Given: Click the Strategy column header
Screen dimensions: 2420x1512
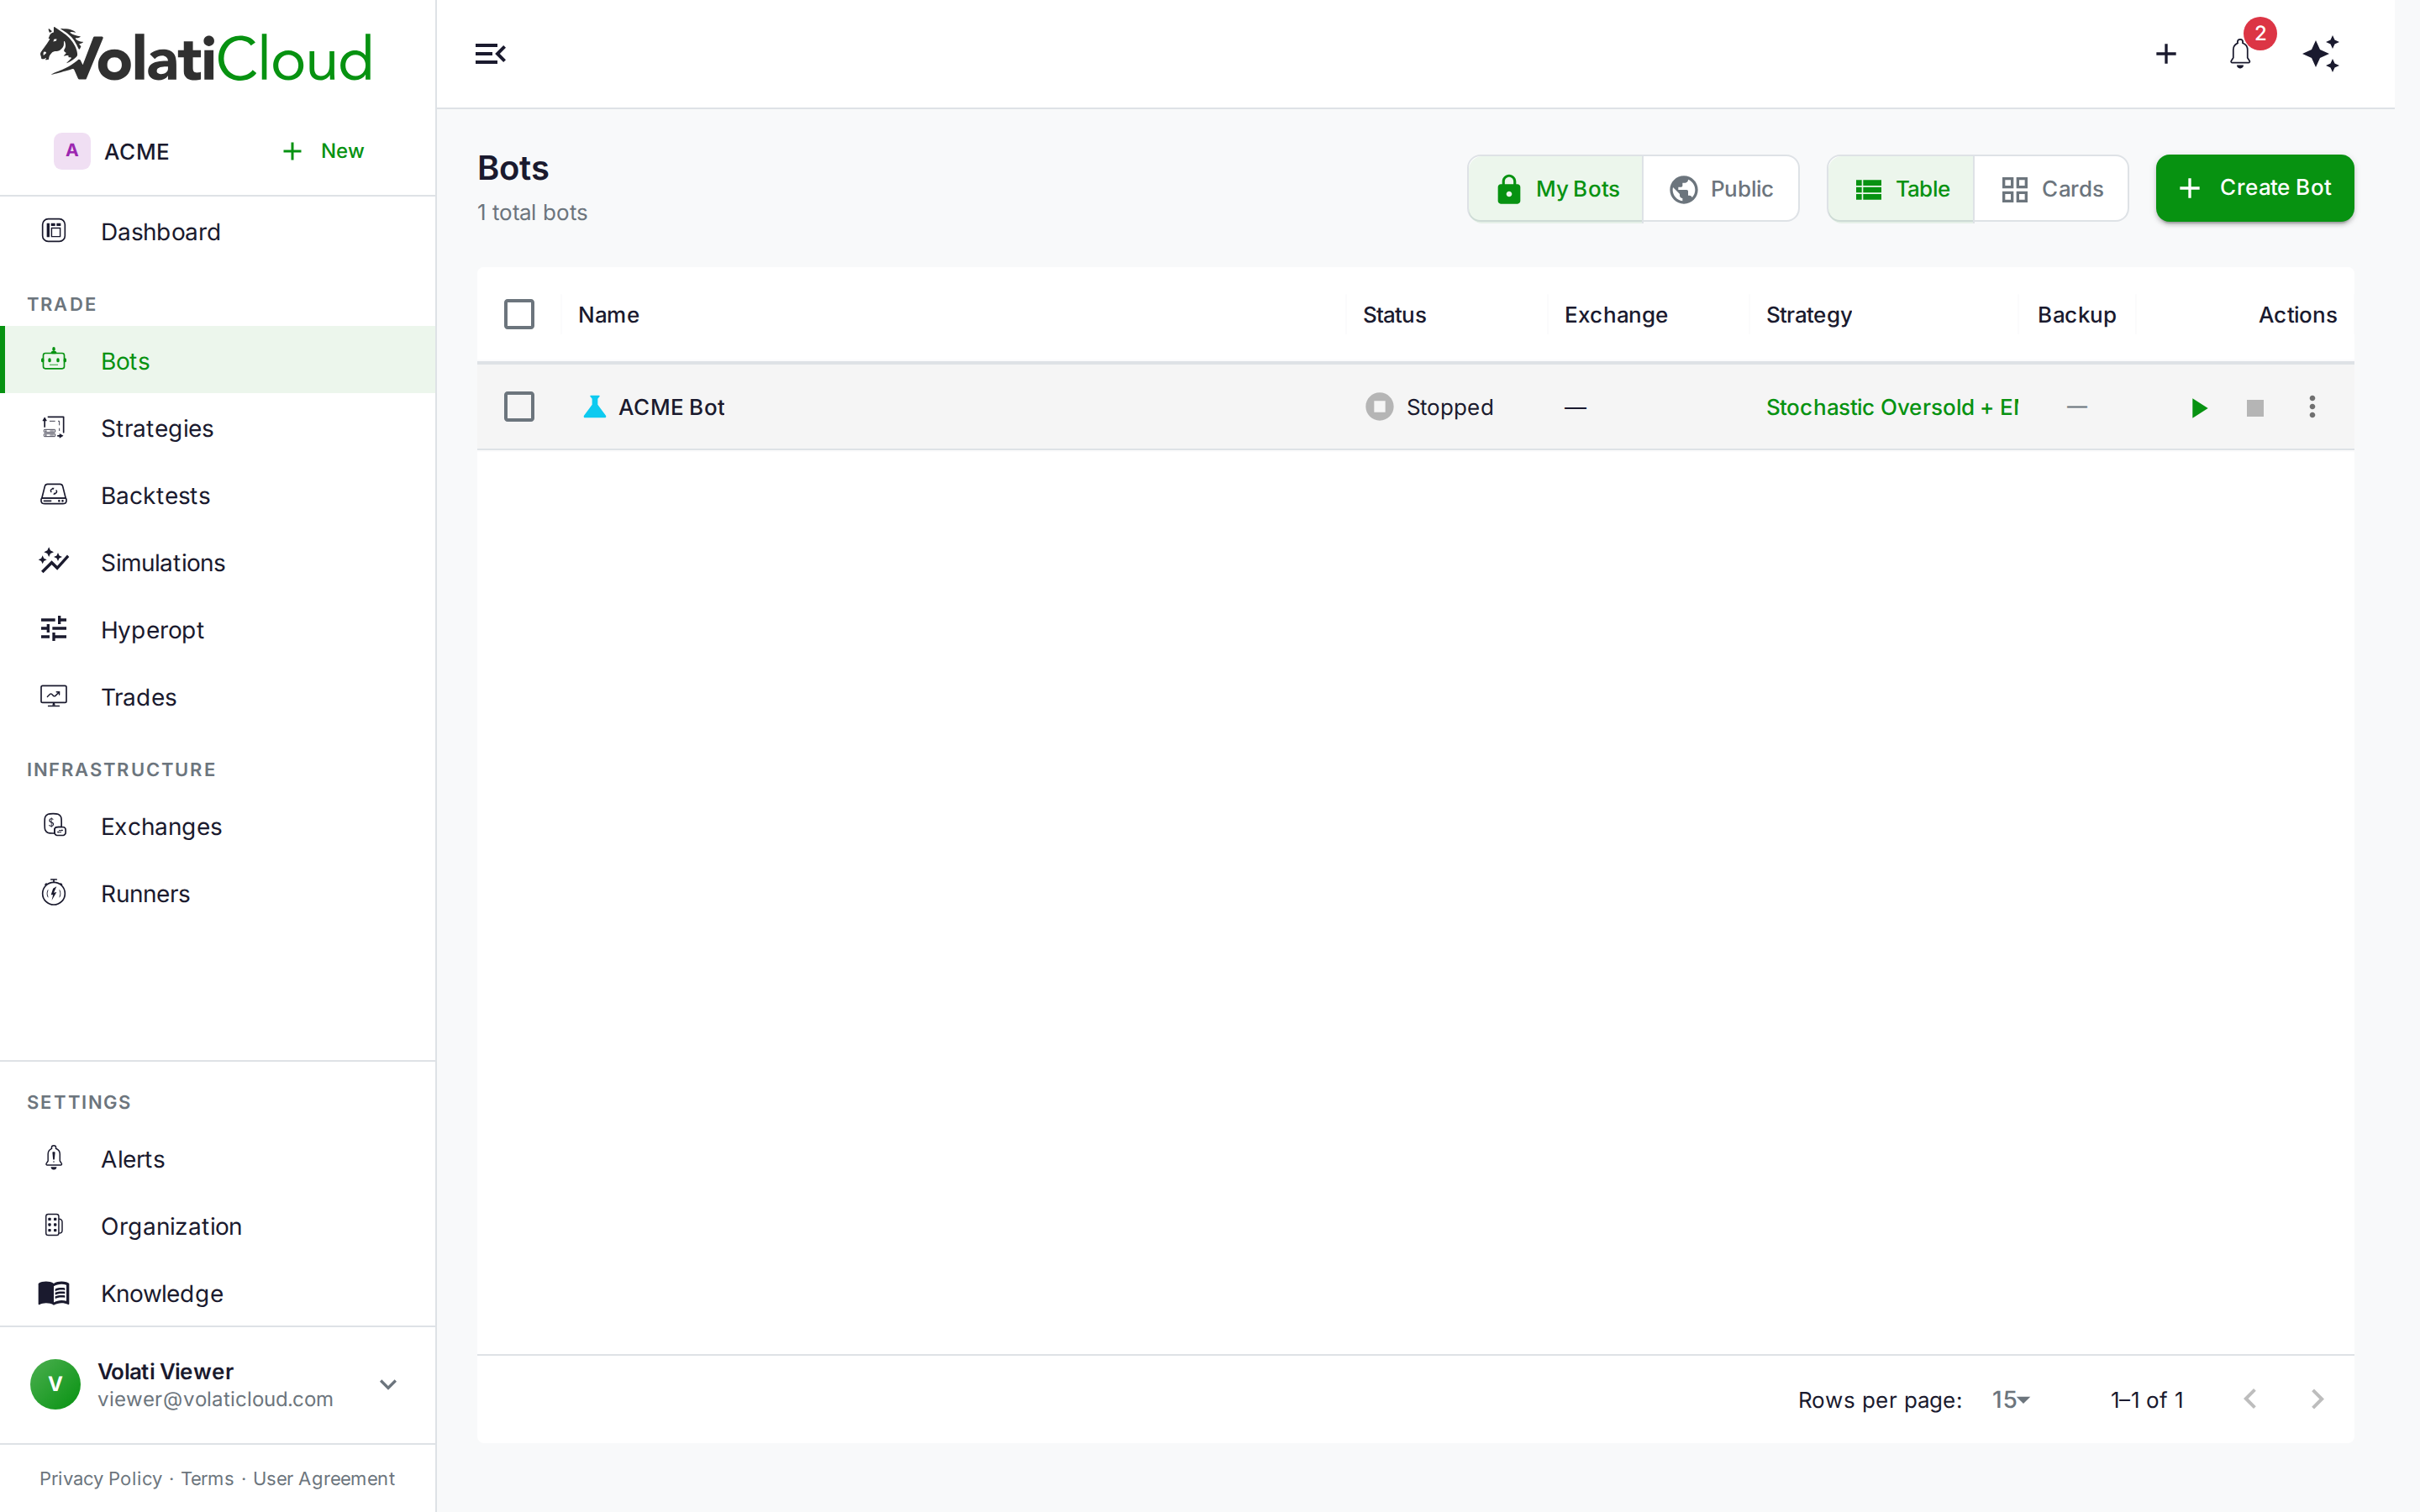Looking at the screenshot, I should (x=1809, y=315).
